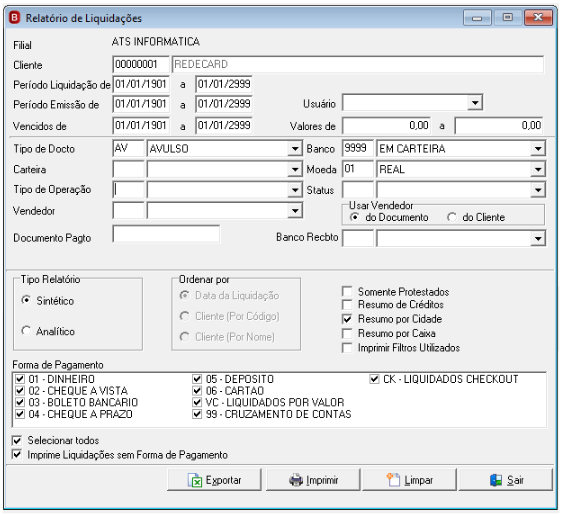Click the Limpar clipboard icon
This screenshot has width=561, height=514.
393,480
